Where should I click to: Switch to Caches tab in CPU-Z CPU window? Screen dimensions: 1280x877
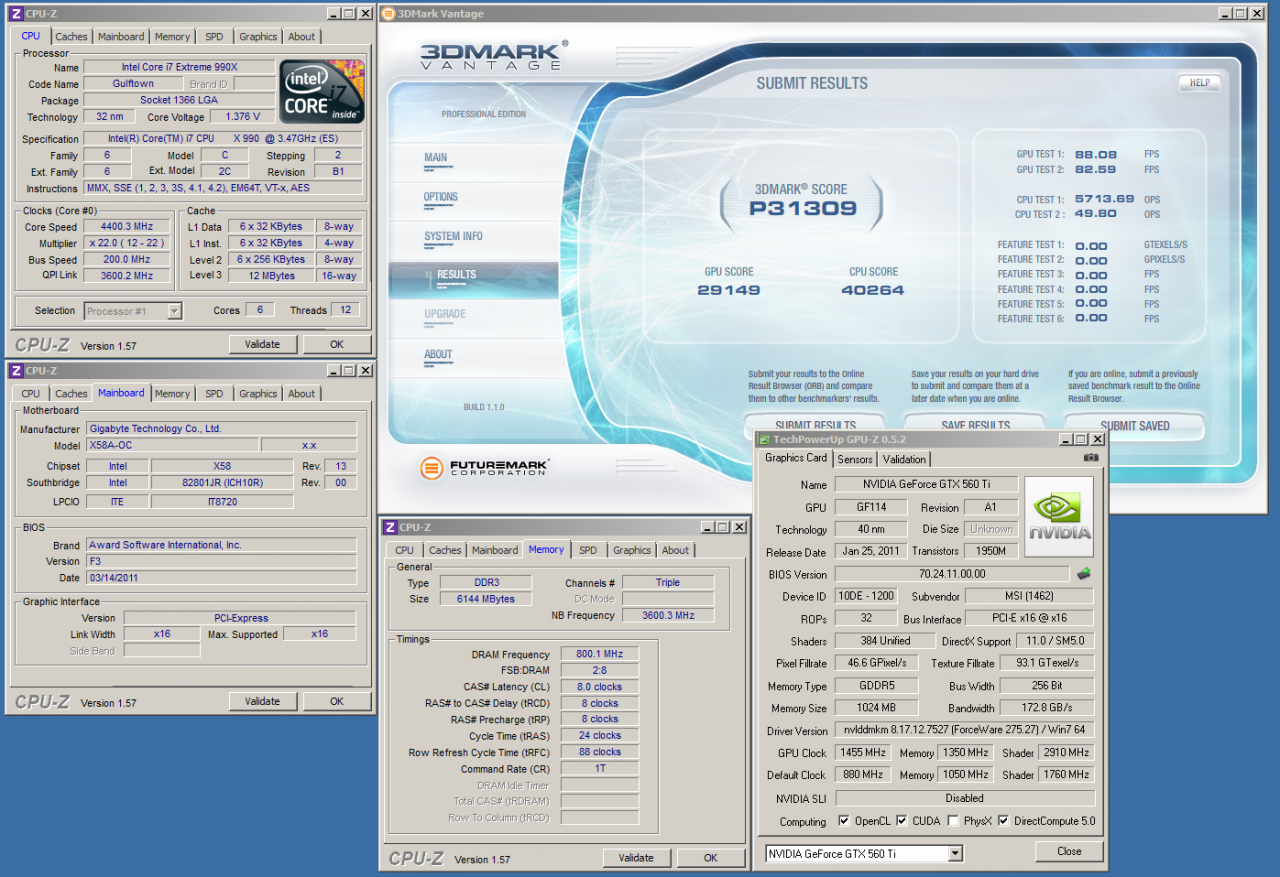(x=70, y=37)
